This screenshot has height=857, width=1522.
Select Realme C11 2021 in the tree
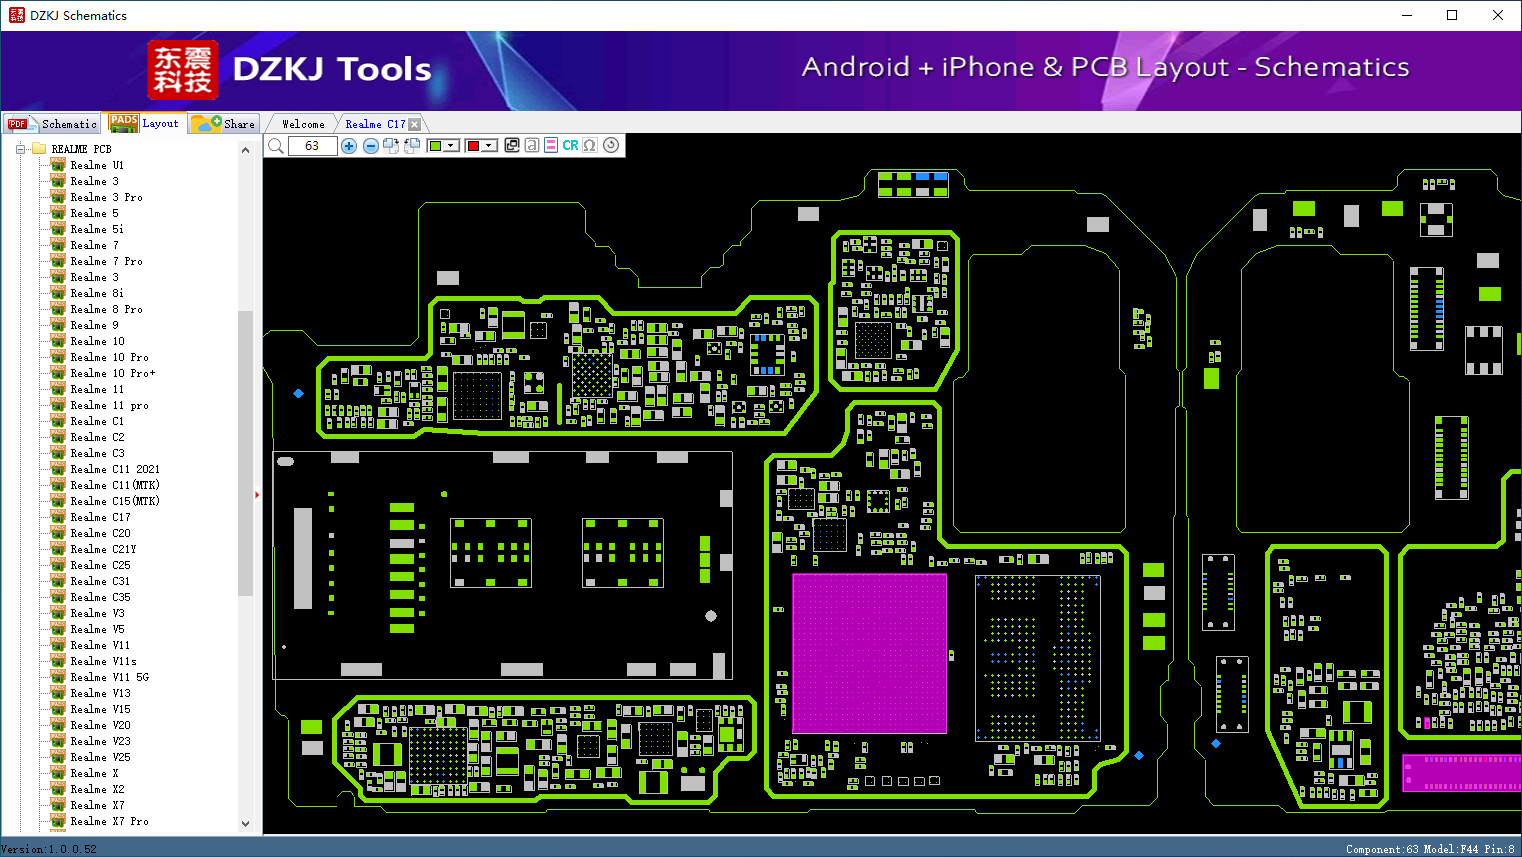click(115, 469)
